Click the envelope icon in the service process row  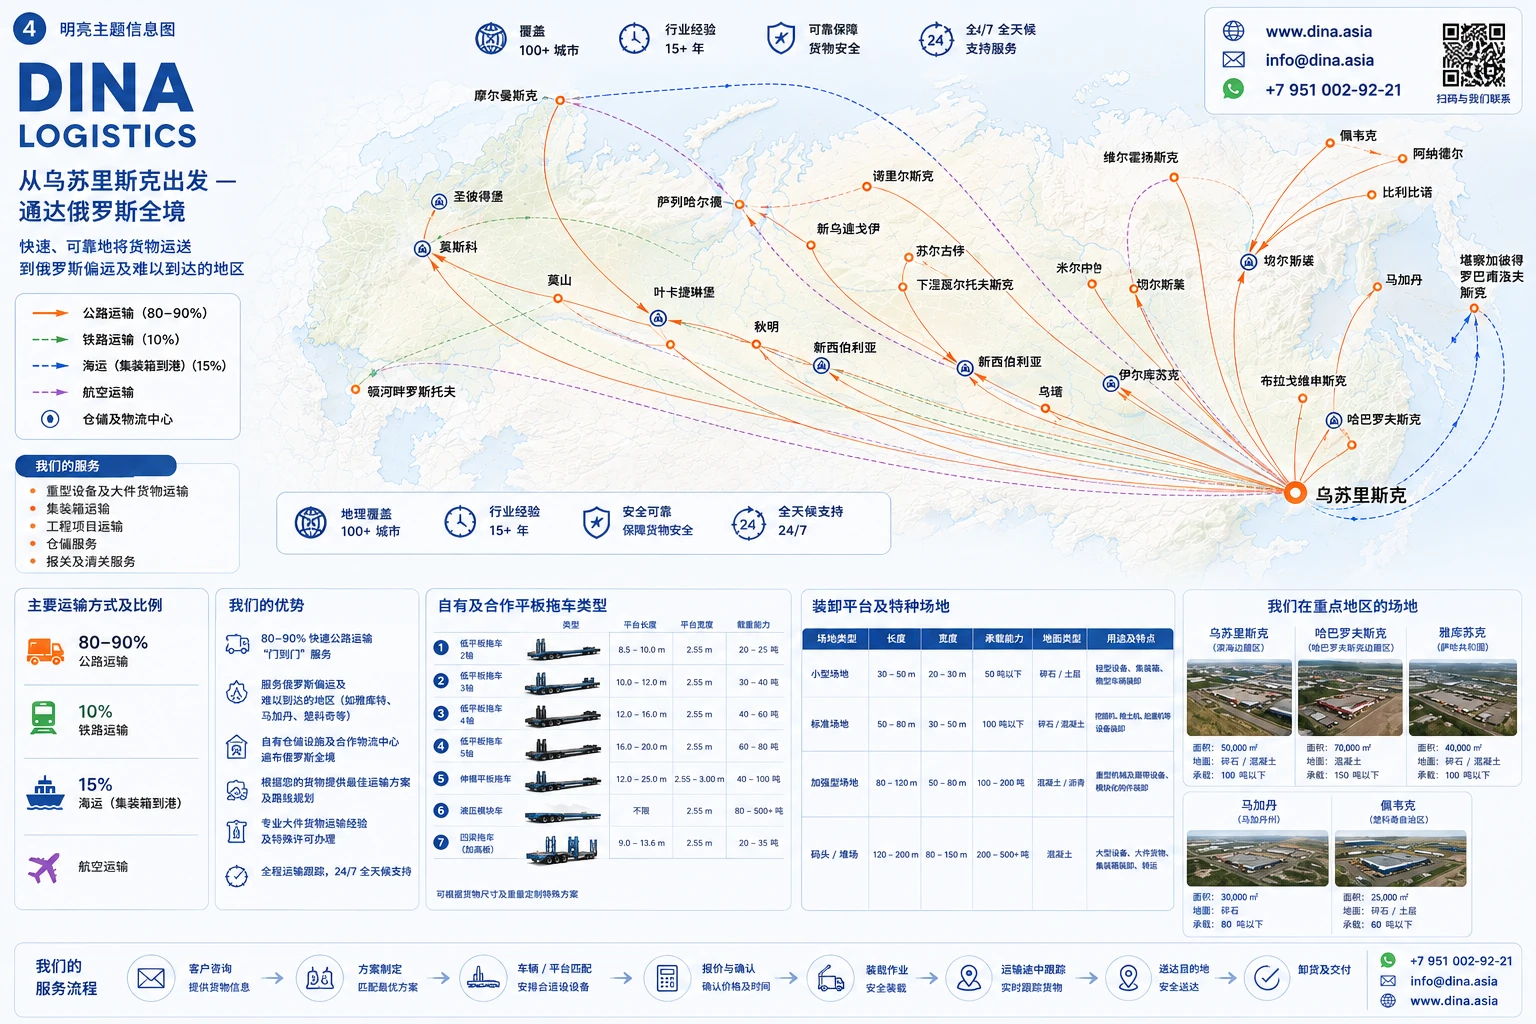[151, 978]
